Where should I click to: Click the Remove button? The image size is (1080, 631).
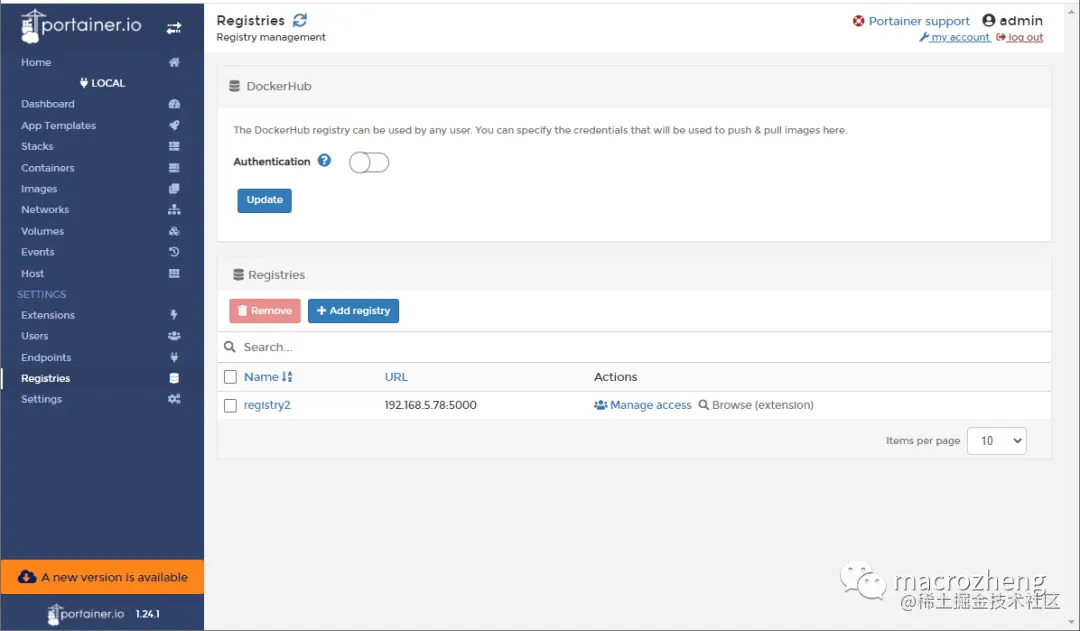coord(265,311)
